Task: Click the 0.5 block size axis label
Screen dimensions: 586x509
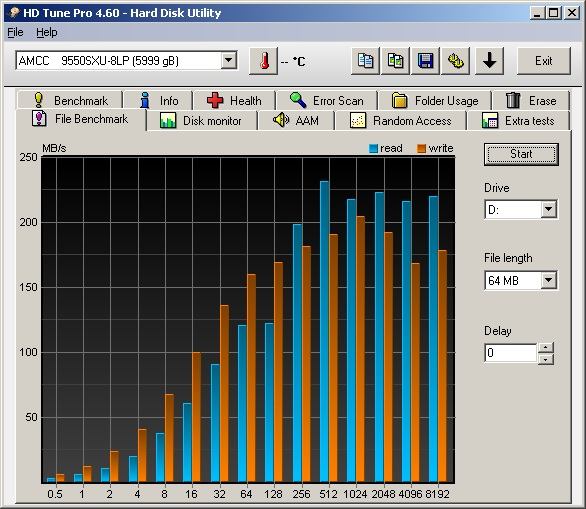Action: 55,494
